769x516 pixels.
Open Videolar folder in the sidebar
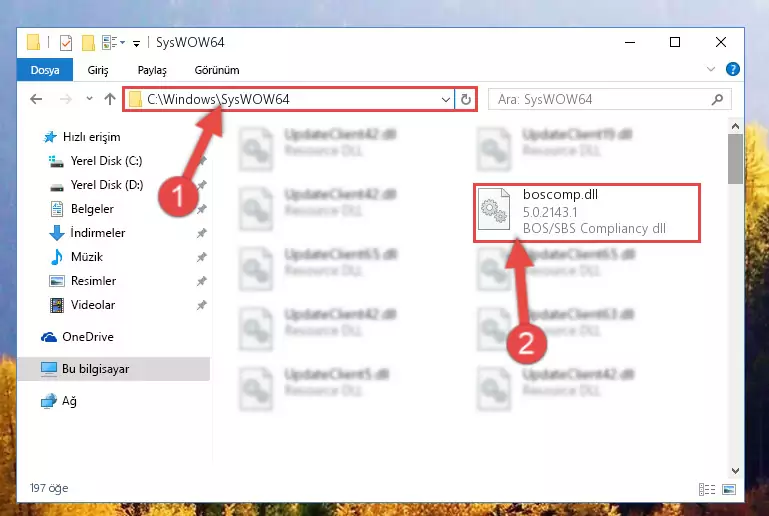93,305
